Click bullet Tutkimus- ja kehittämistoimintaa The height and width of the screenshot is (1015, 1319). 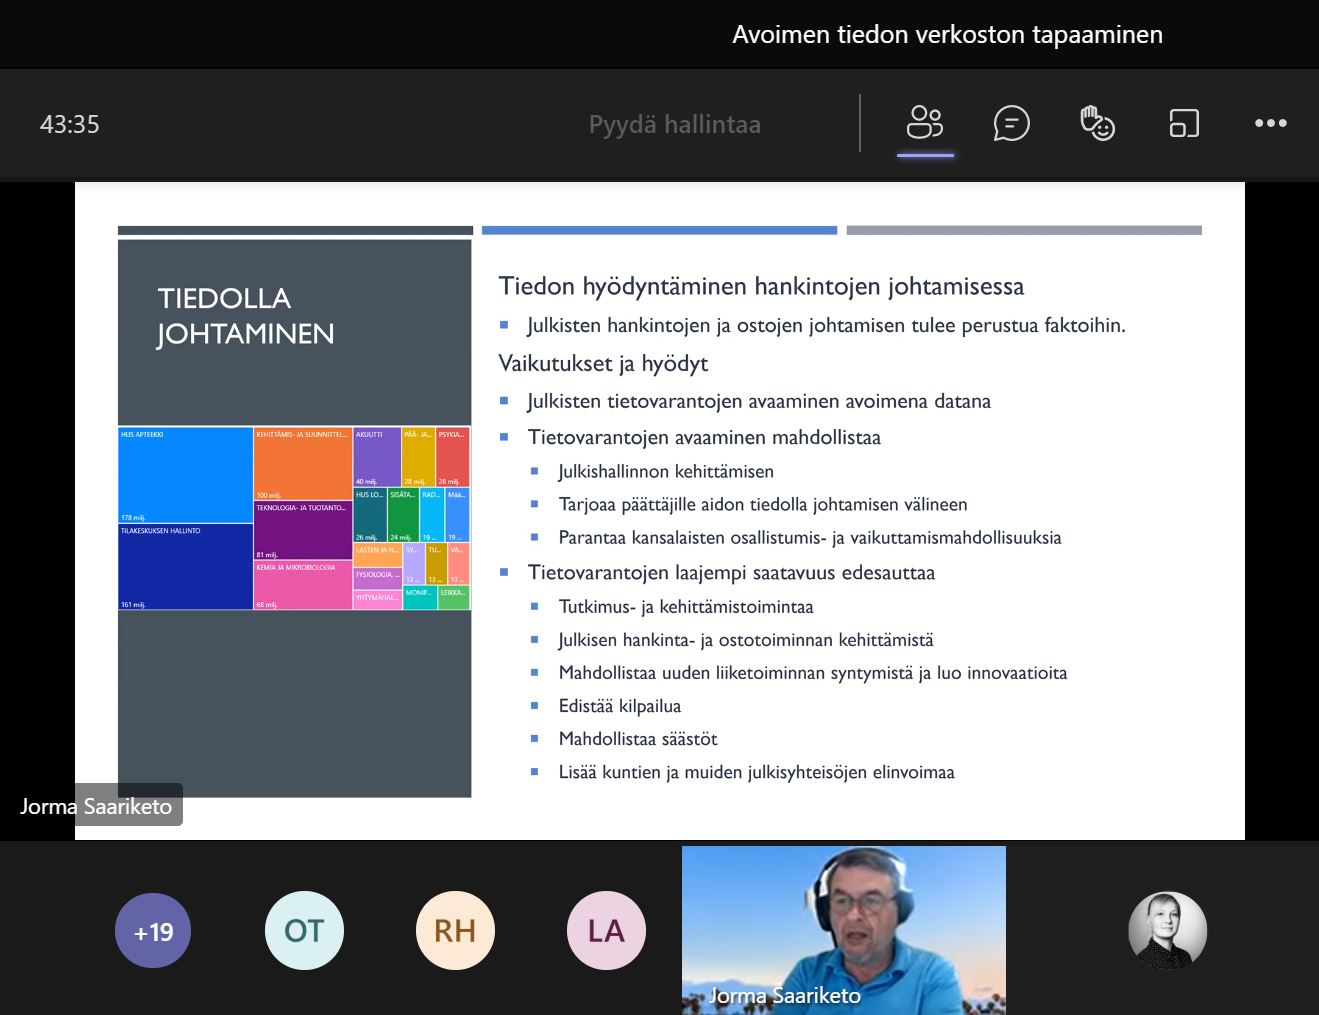686,606
